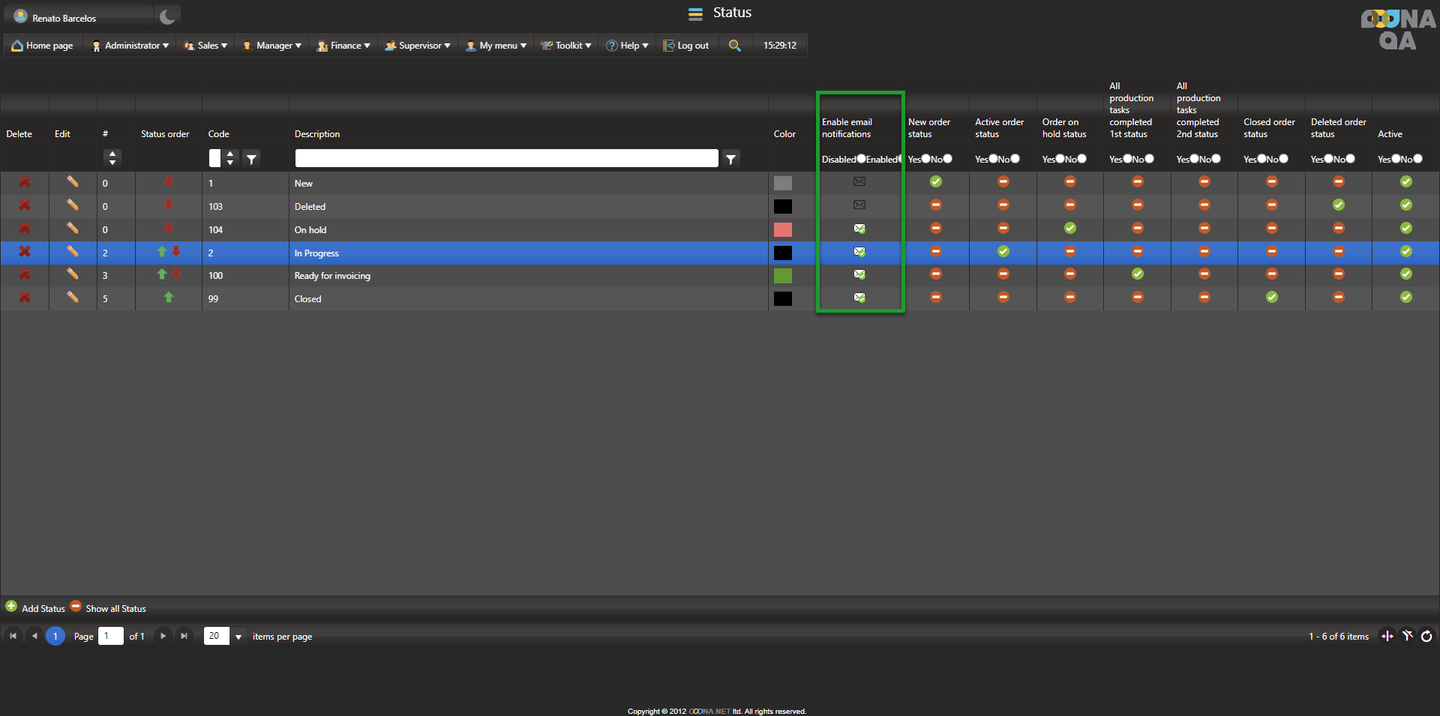This screenshot has width=1440, height=716.
Task: Select 'Disabled' radio for email notifications filter
Action: 861,159
